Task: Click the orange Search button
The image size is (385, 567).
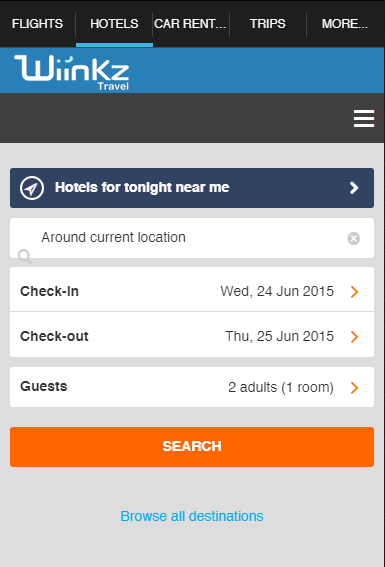Action: click(x=192, y=447)
